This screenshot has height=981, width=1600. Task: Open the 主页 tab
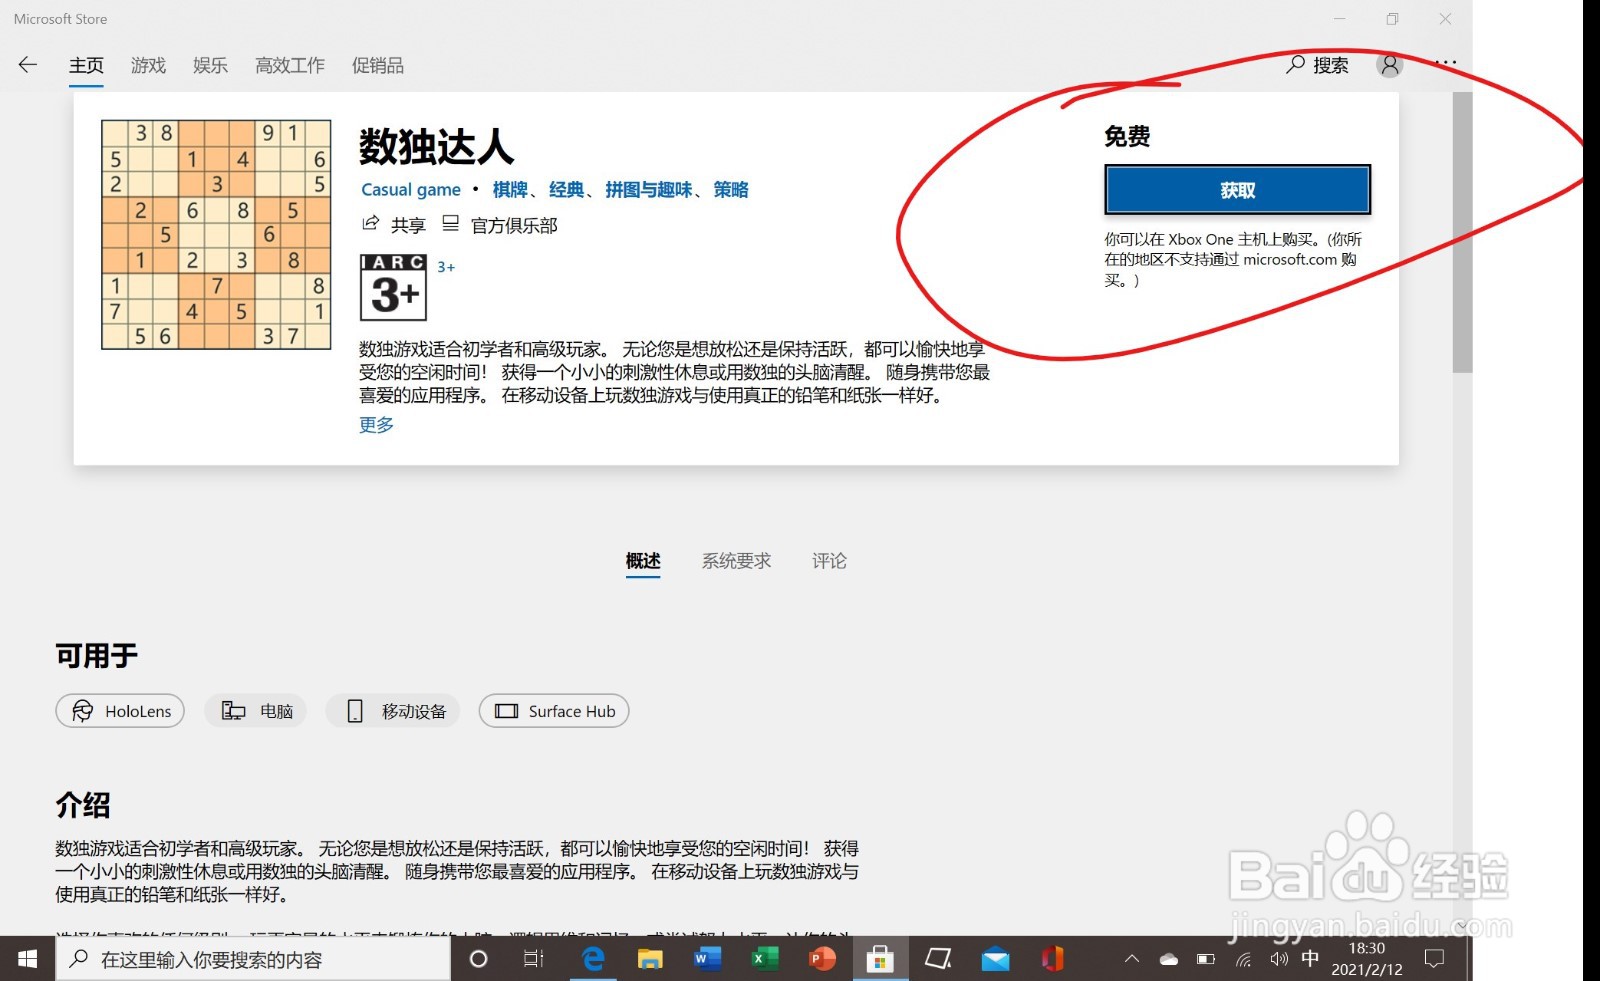click(x=86, y=65)
